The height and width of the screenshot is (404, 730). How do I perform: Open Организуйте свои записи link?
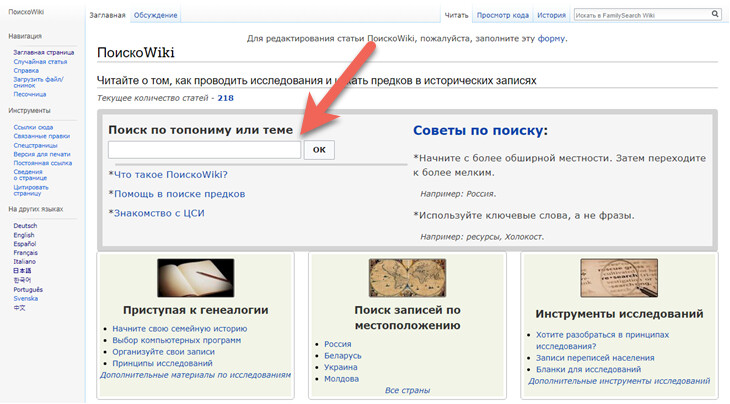coord(163,352)
